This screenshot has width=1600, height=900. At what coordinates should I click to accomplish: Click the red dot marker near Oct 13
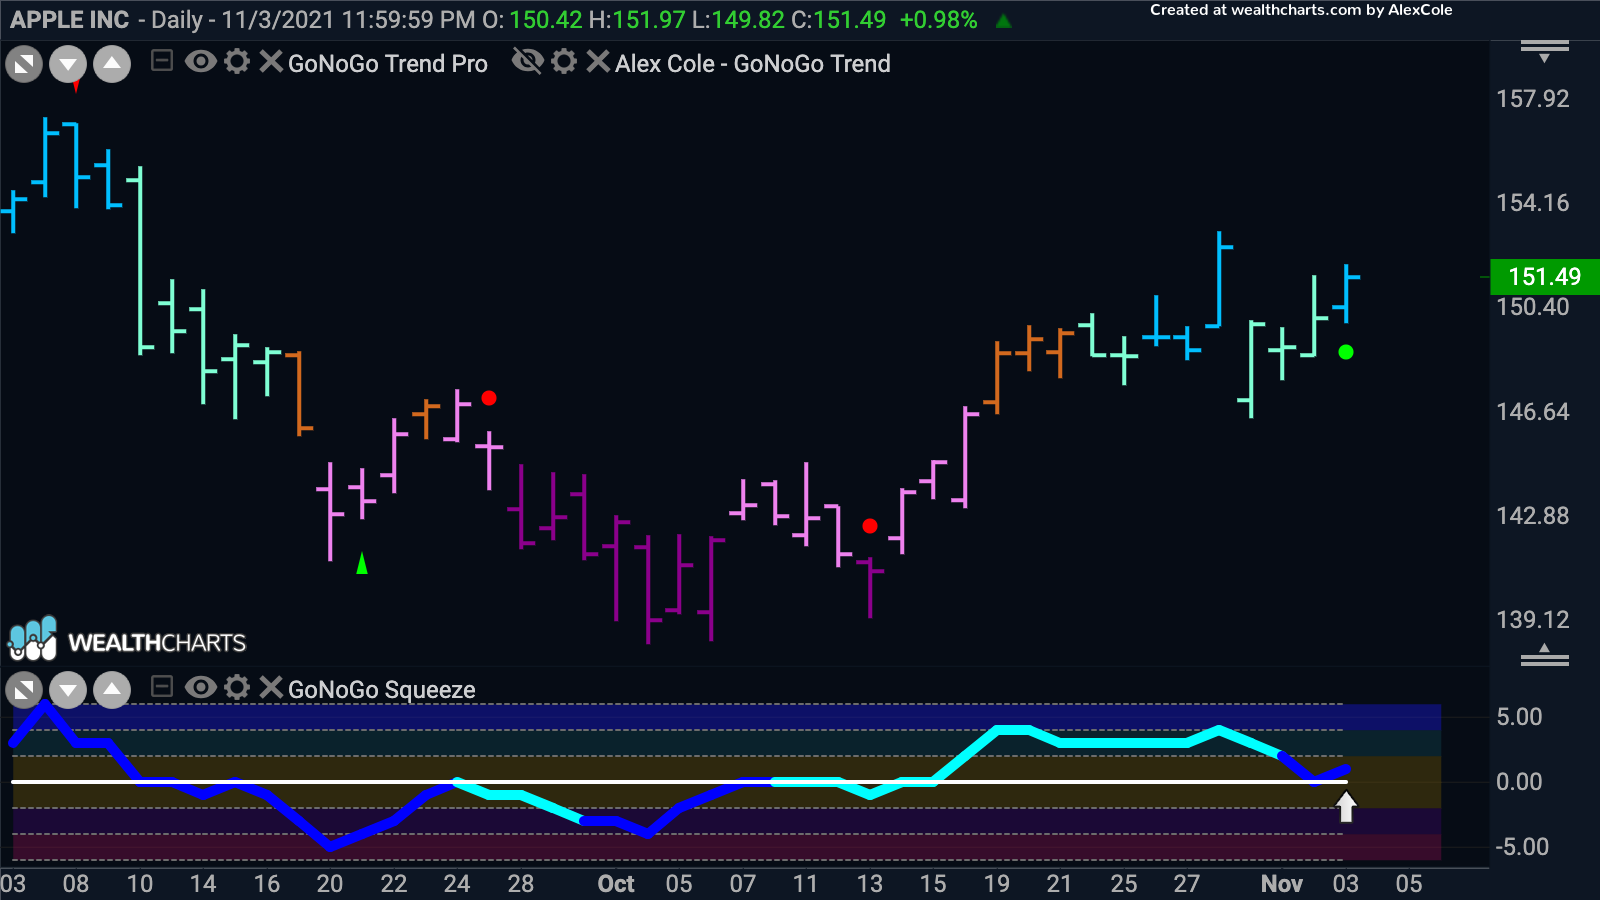pyautogui.click(x=870, y=526)
